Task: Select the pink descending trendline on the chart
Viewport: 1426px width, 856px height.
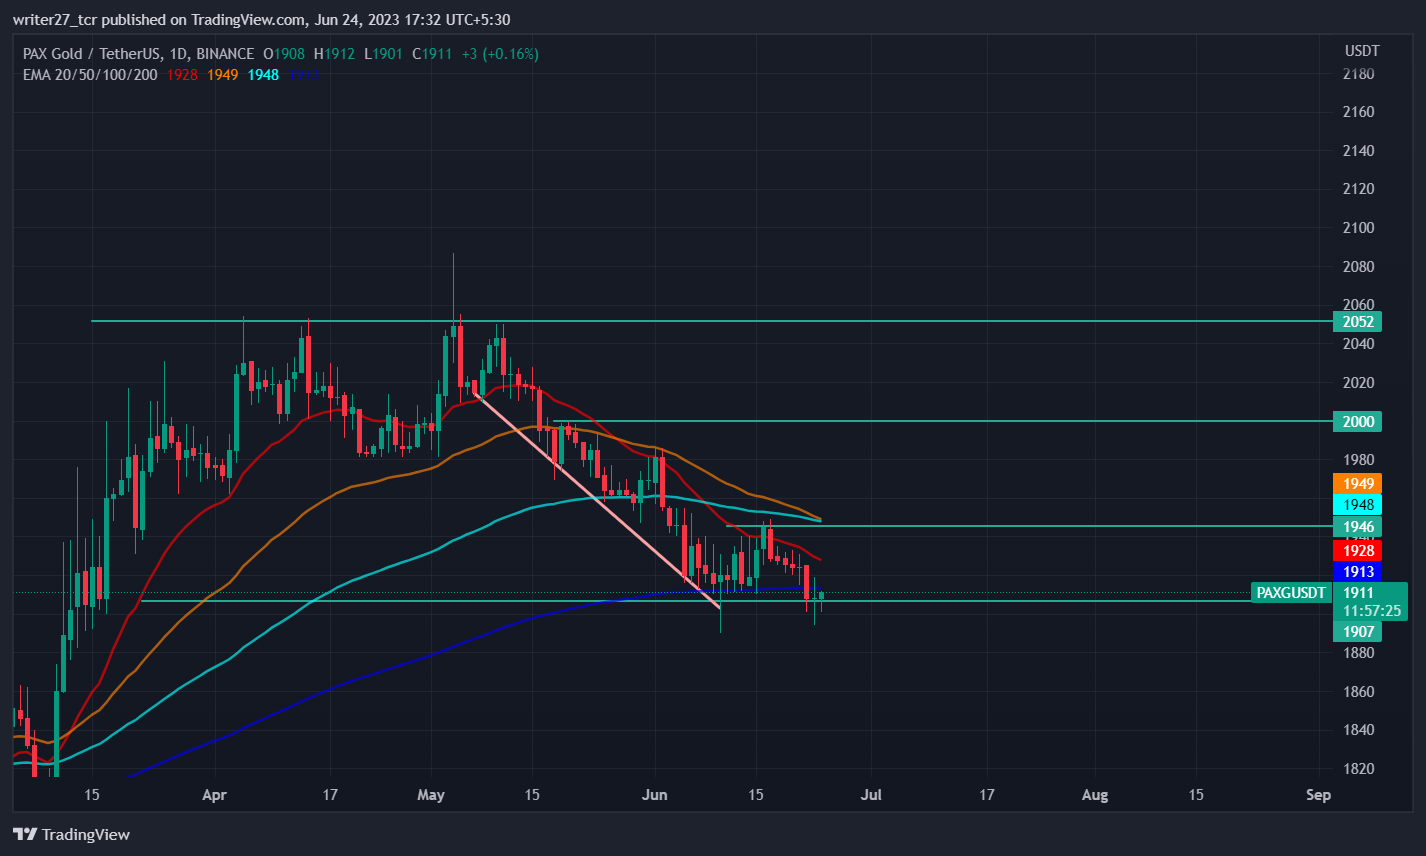Action: (x=597, y=502)
